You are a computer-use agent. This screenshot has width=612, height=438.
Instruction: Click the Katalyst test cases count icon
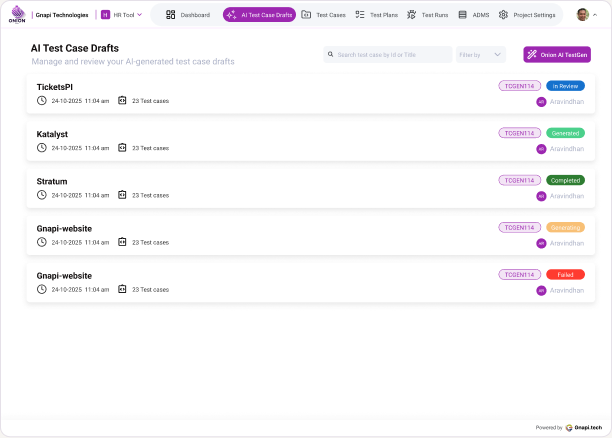pos(122,148)
